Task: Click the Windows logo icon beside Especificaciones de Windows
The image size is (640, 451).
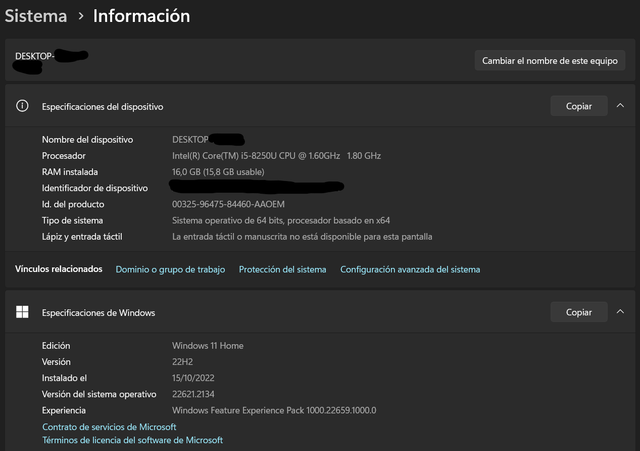Action: (22, 312)
